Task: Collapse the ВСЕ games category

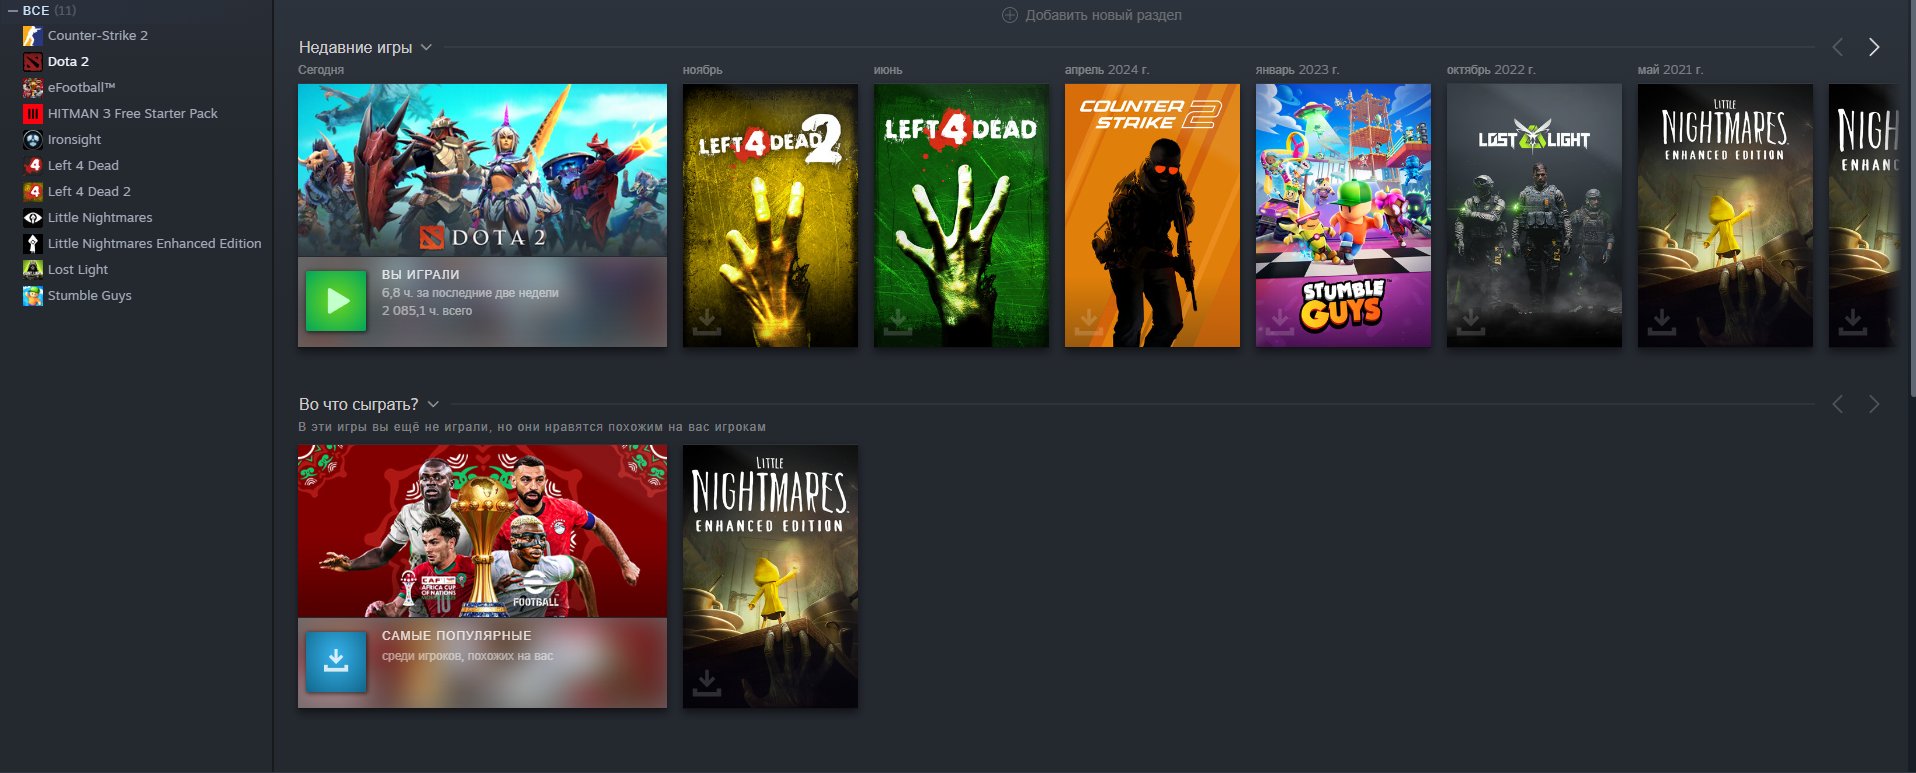Action: (x=13, y=11)
